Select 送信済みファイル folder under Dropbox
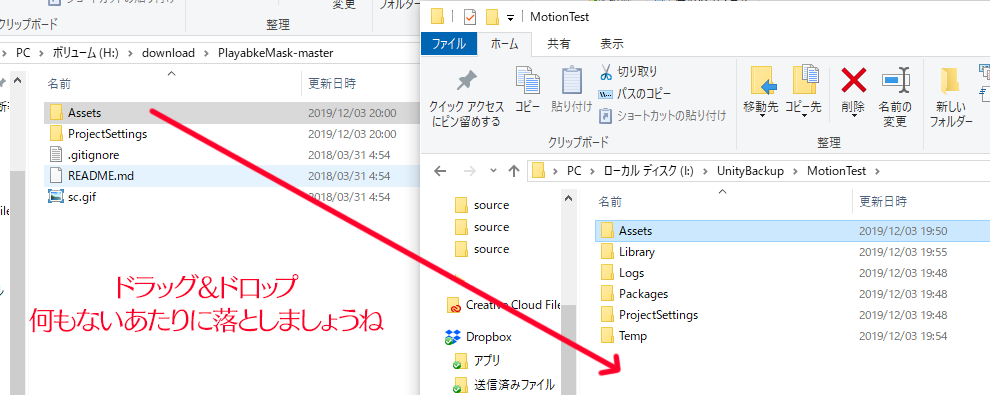The image size is (990, 395). pos(504,384)
